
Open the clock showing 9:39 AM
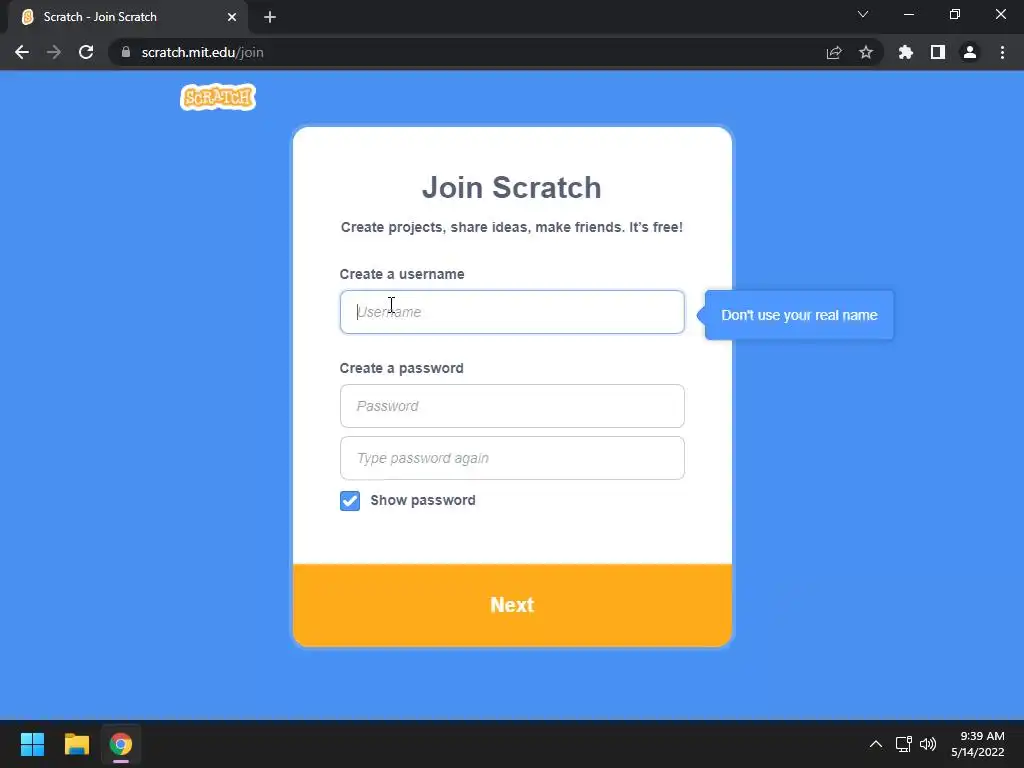point(978,744)
